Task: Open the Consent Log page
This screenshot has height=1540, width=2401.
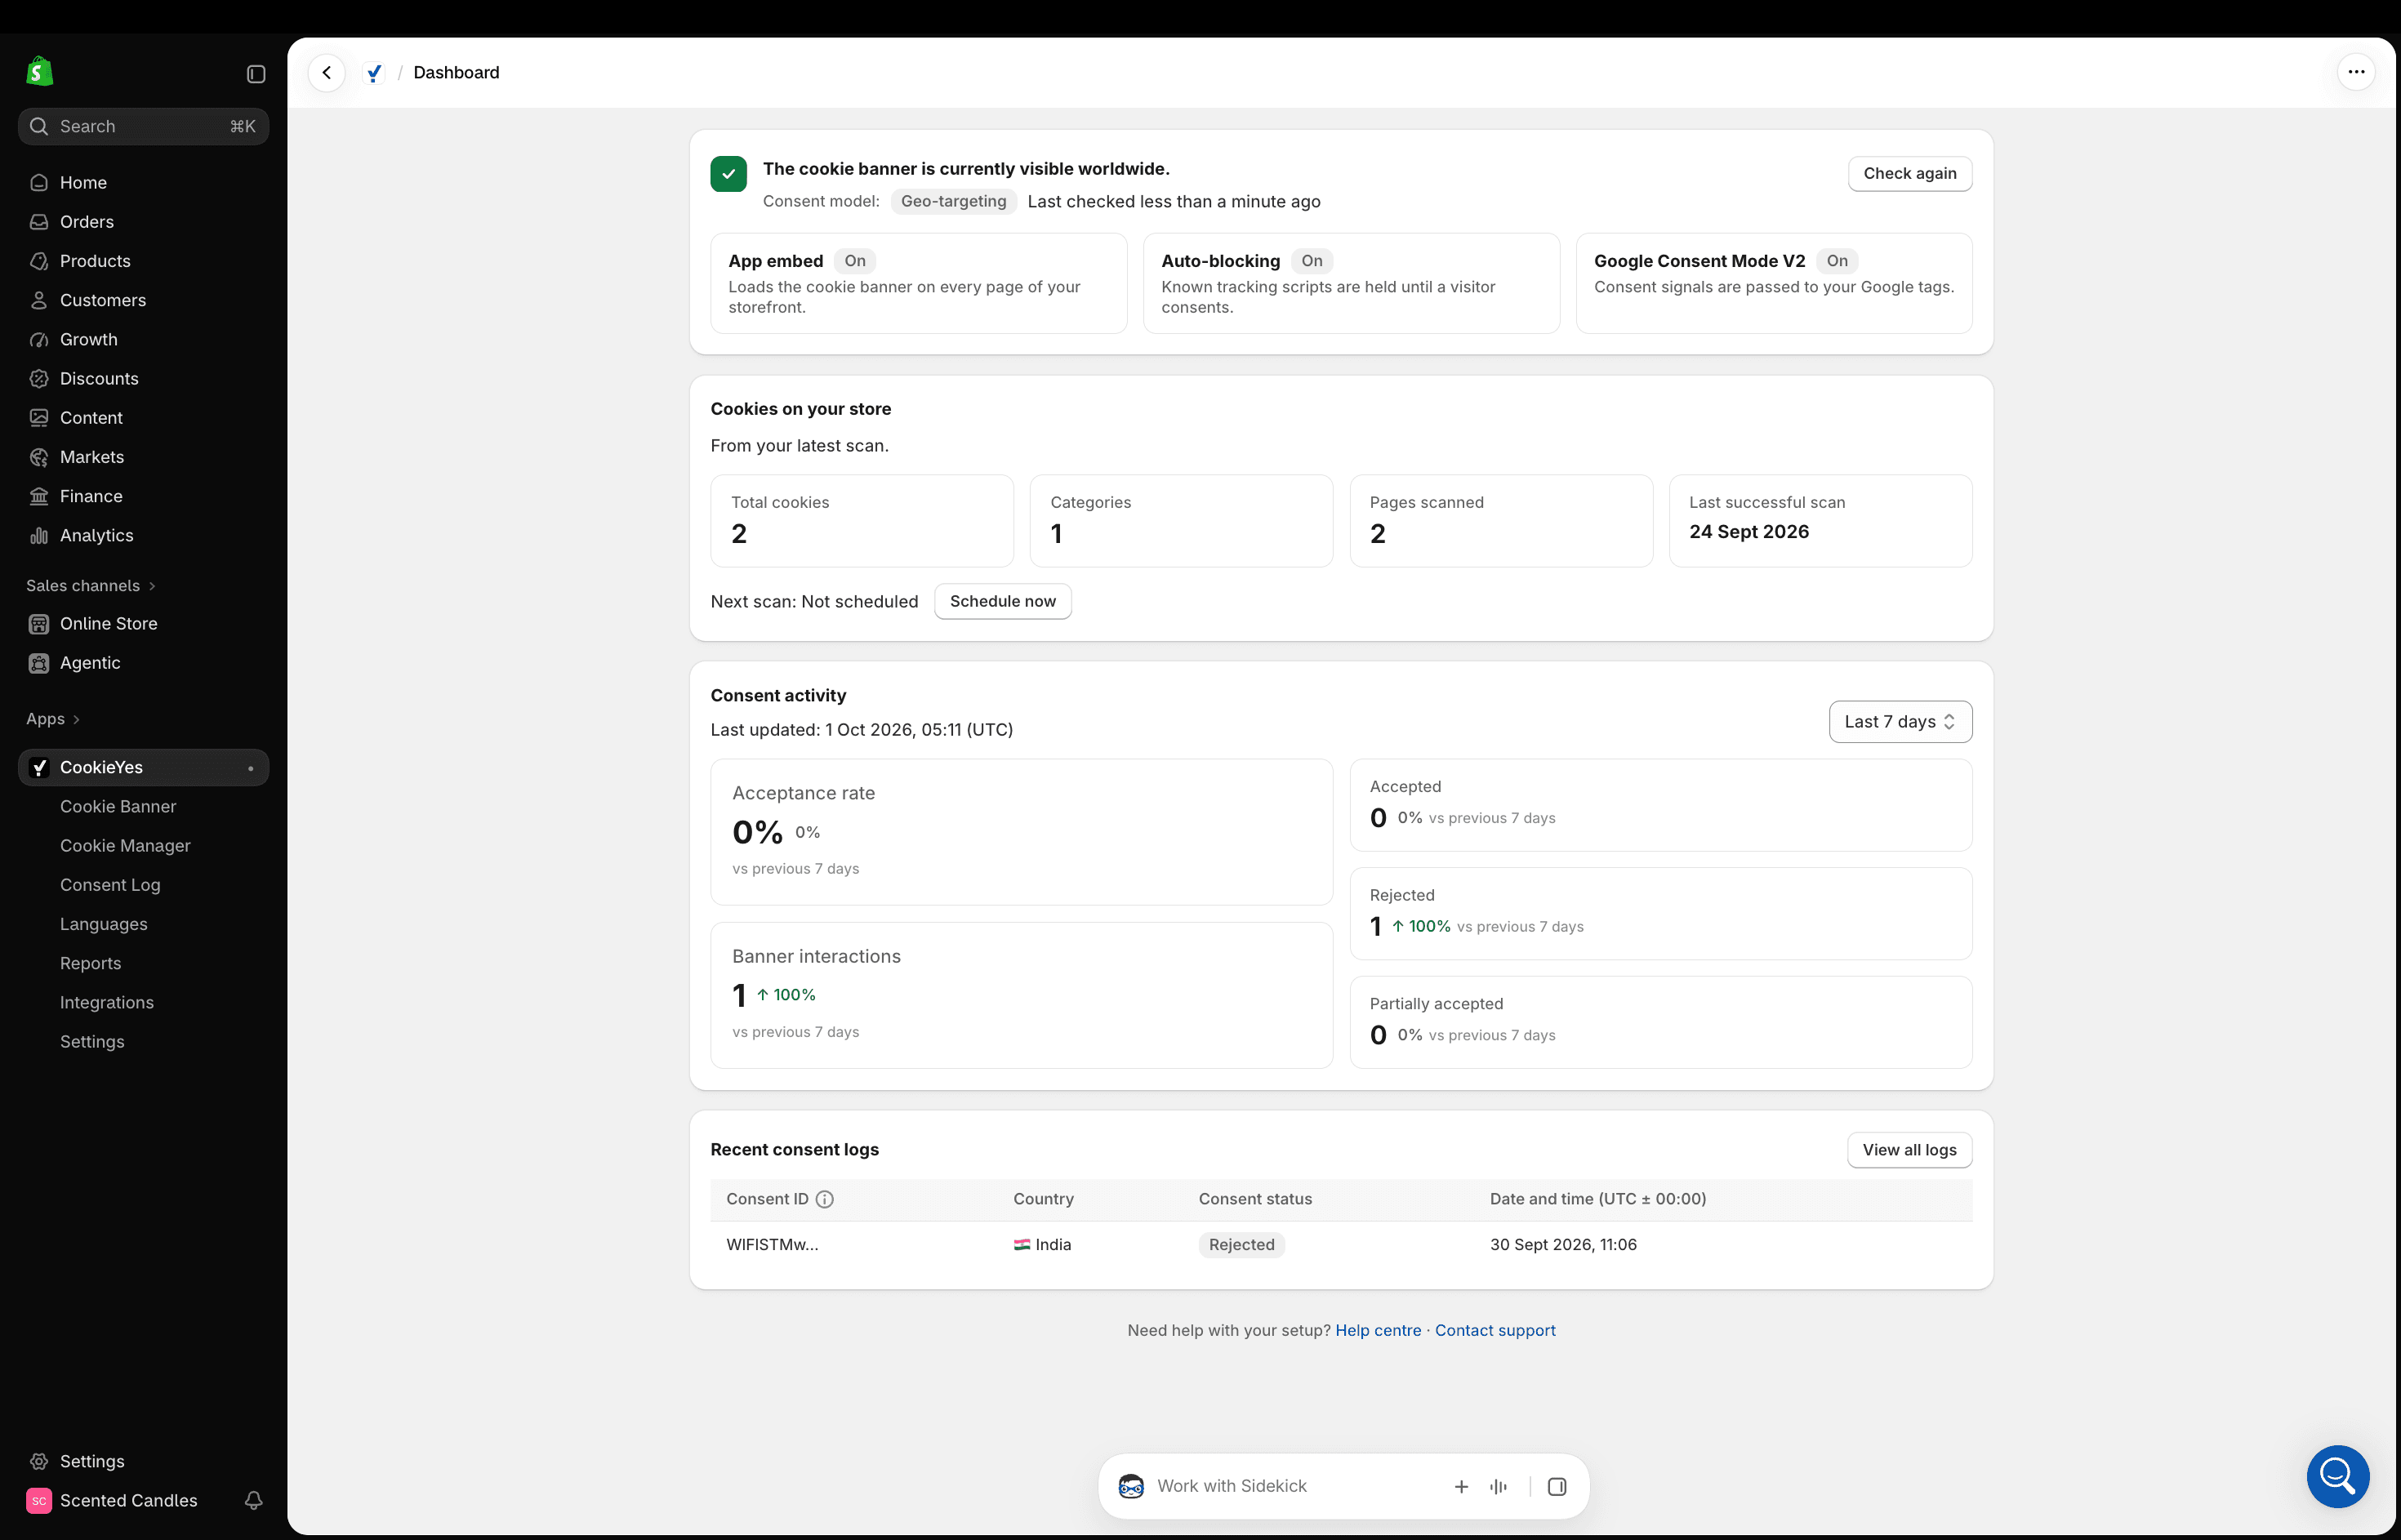Action: click(110, 884)
